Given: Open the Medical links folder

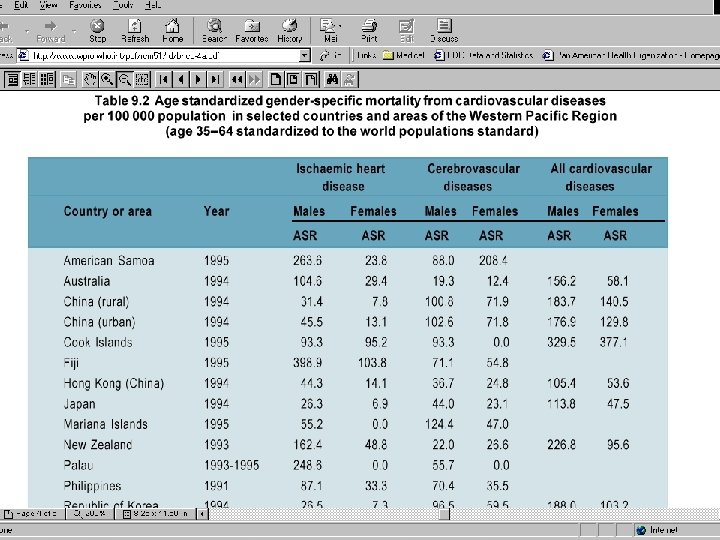Looking at the screenshot, I should tap(403, 56).
